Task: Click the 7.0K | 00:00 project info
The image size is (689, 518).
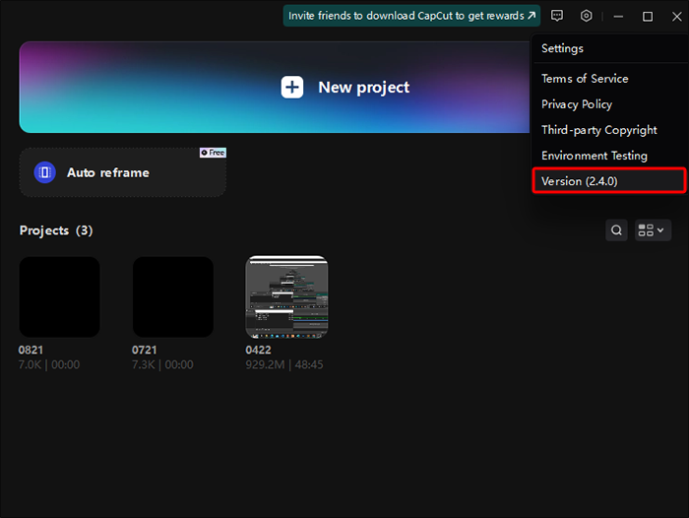Action: point(49,365)
